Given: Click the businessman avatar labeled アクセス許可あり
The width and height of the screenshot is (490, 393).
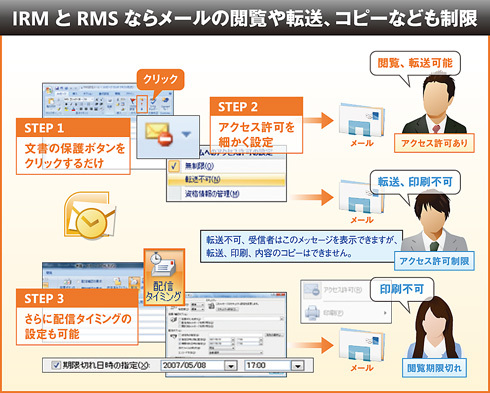Looking at the screenshot, I should click(x=434, y=105).
